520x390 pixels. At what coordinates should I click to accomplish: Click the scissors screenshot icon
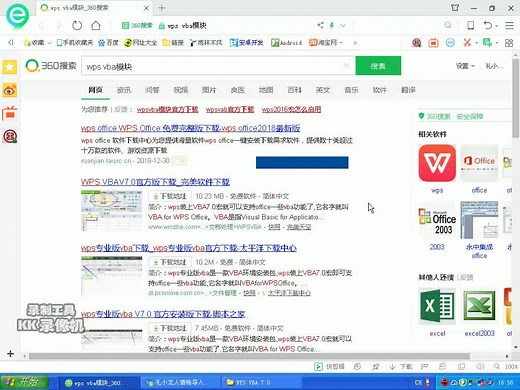(467, 42)
